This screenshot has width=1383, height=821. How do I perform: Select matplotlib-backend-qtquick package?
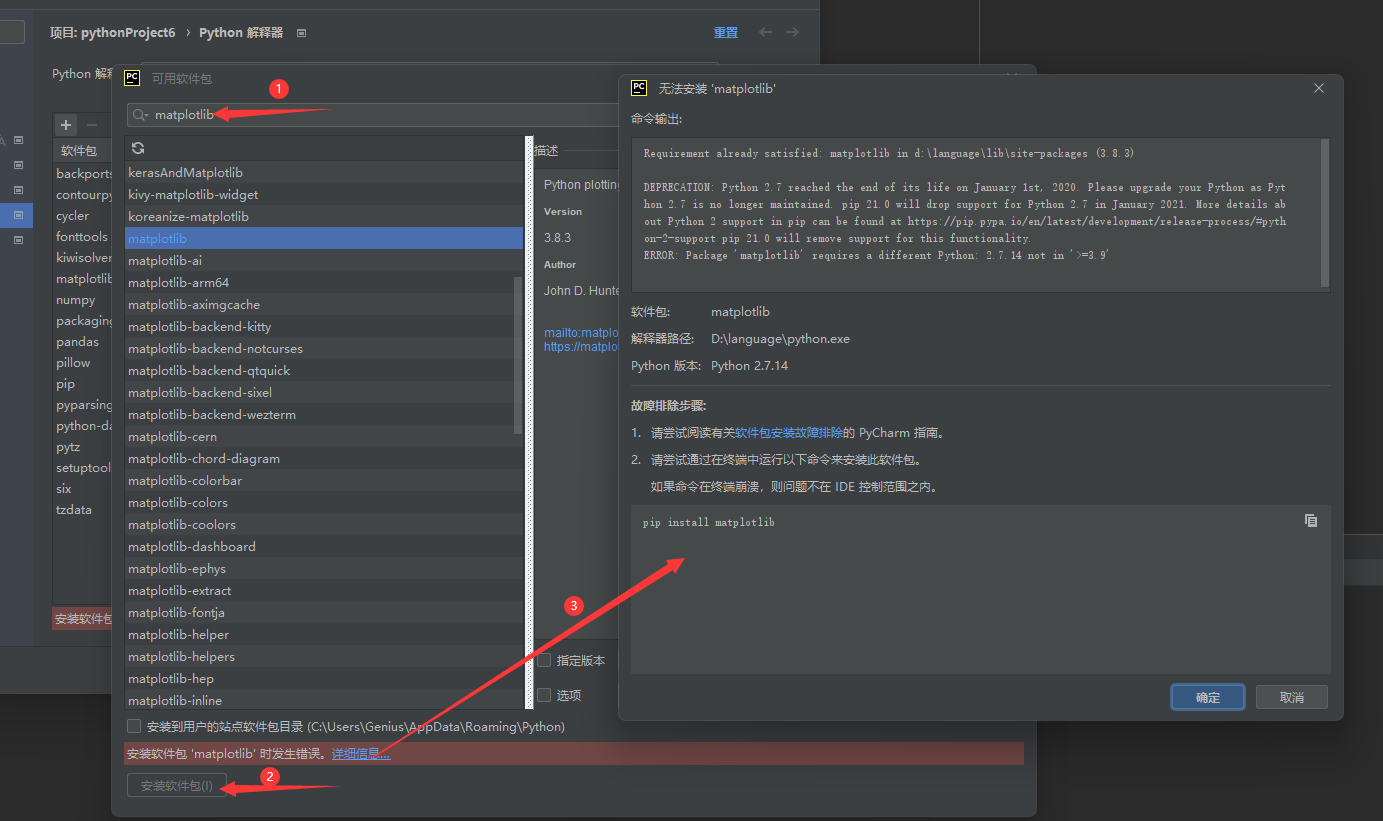pos(324,370)
